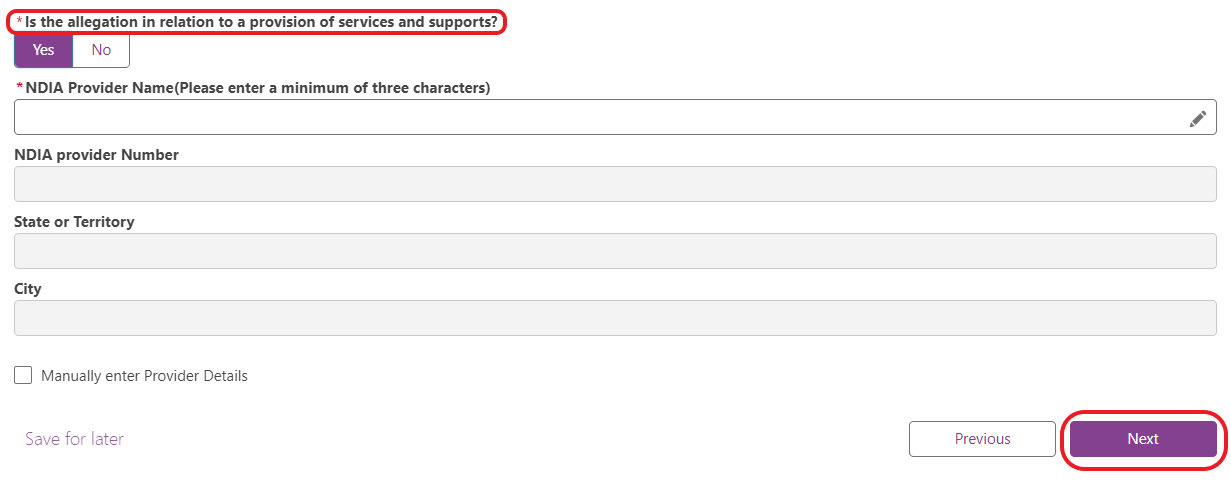Click the red asterisk before NDIA Provider Name

[19, 88]
